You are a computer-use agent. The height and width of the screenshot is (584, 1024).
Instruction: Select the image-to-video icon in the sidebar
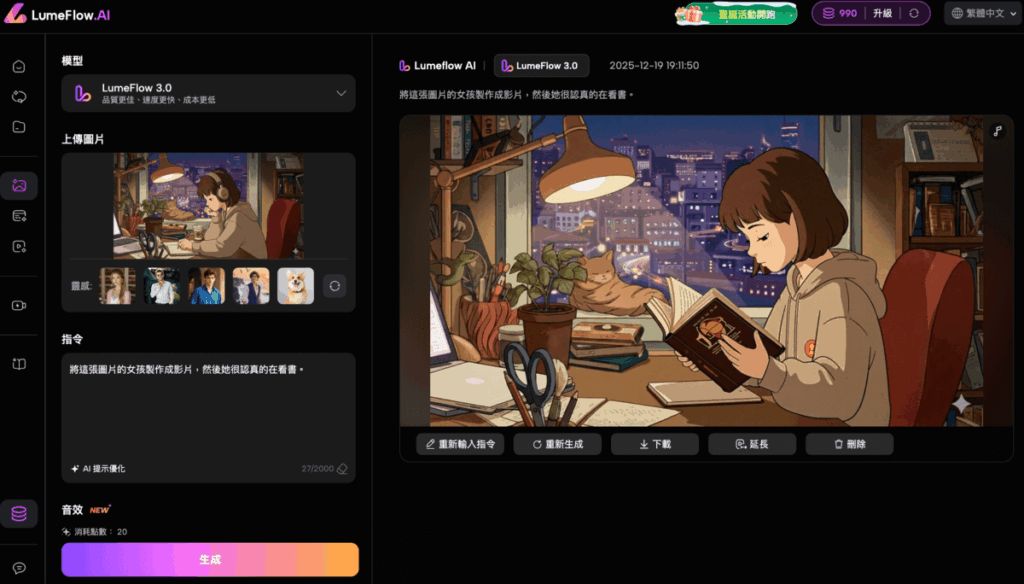(19, 185)
